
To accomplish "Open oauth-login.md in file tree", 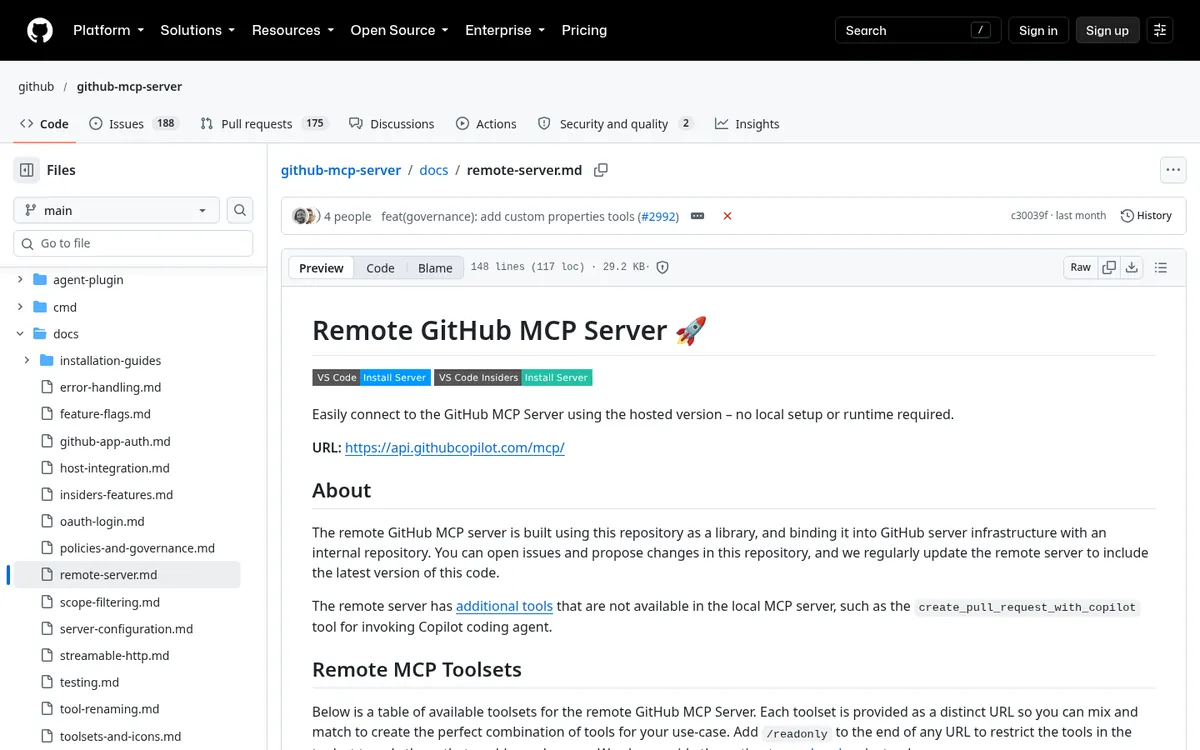I will [102, 522].
